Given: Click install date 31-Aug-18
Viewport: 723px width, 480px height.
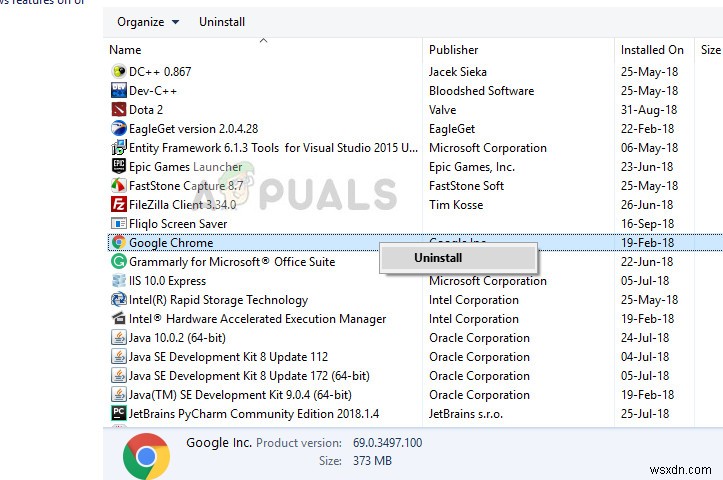Looking at the screenshot, I should (x=649, y=110).
